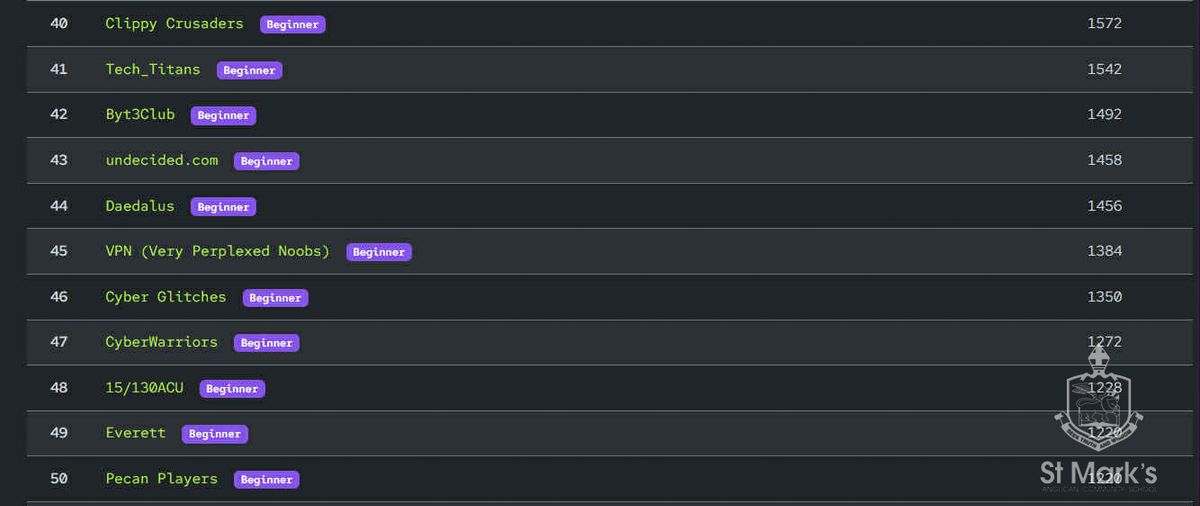The image size is (1200, 506).
Task: Open the Cyber Glitches team link
Action: pos(165,297)
